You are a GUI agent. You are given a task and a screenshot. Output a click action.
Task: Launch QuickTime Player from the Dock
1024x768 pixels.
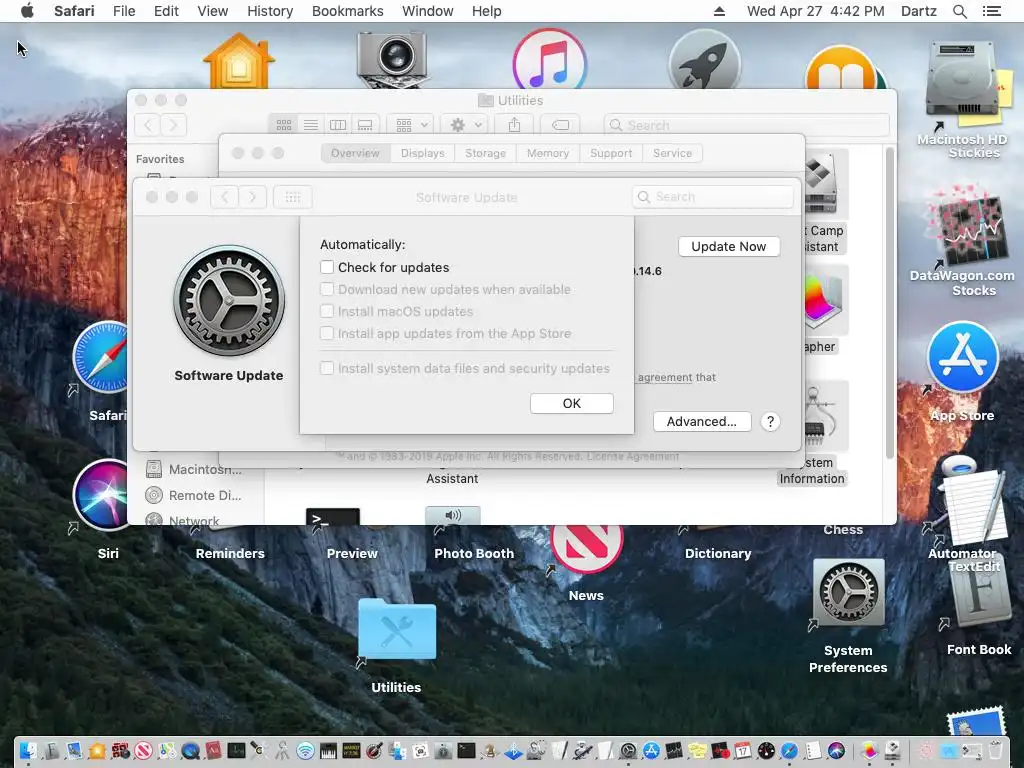(191, 750)
